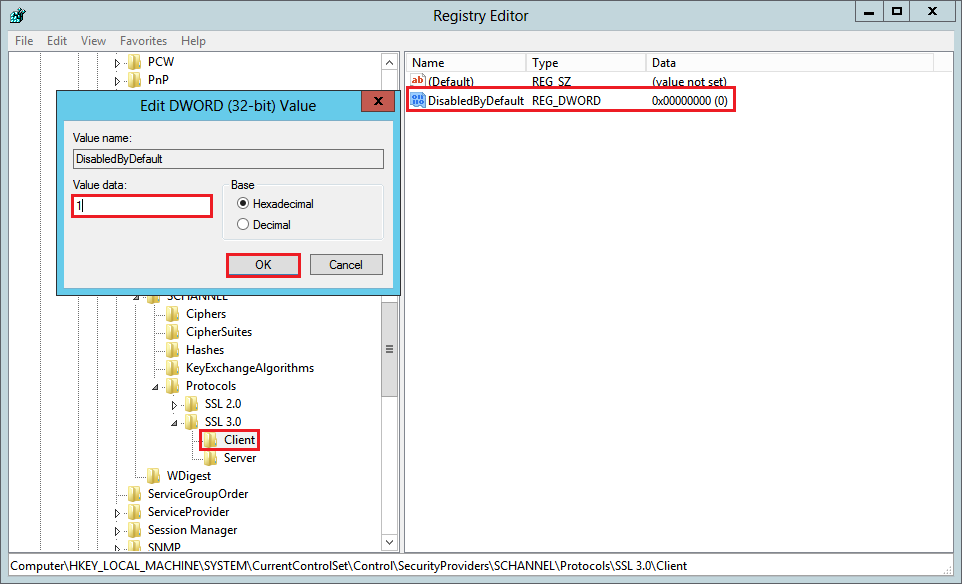Cancel the Edit DWORD dialog

(345, 265)
